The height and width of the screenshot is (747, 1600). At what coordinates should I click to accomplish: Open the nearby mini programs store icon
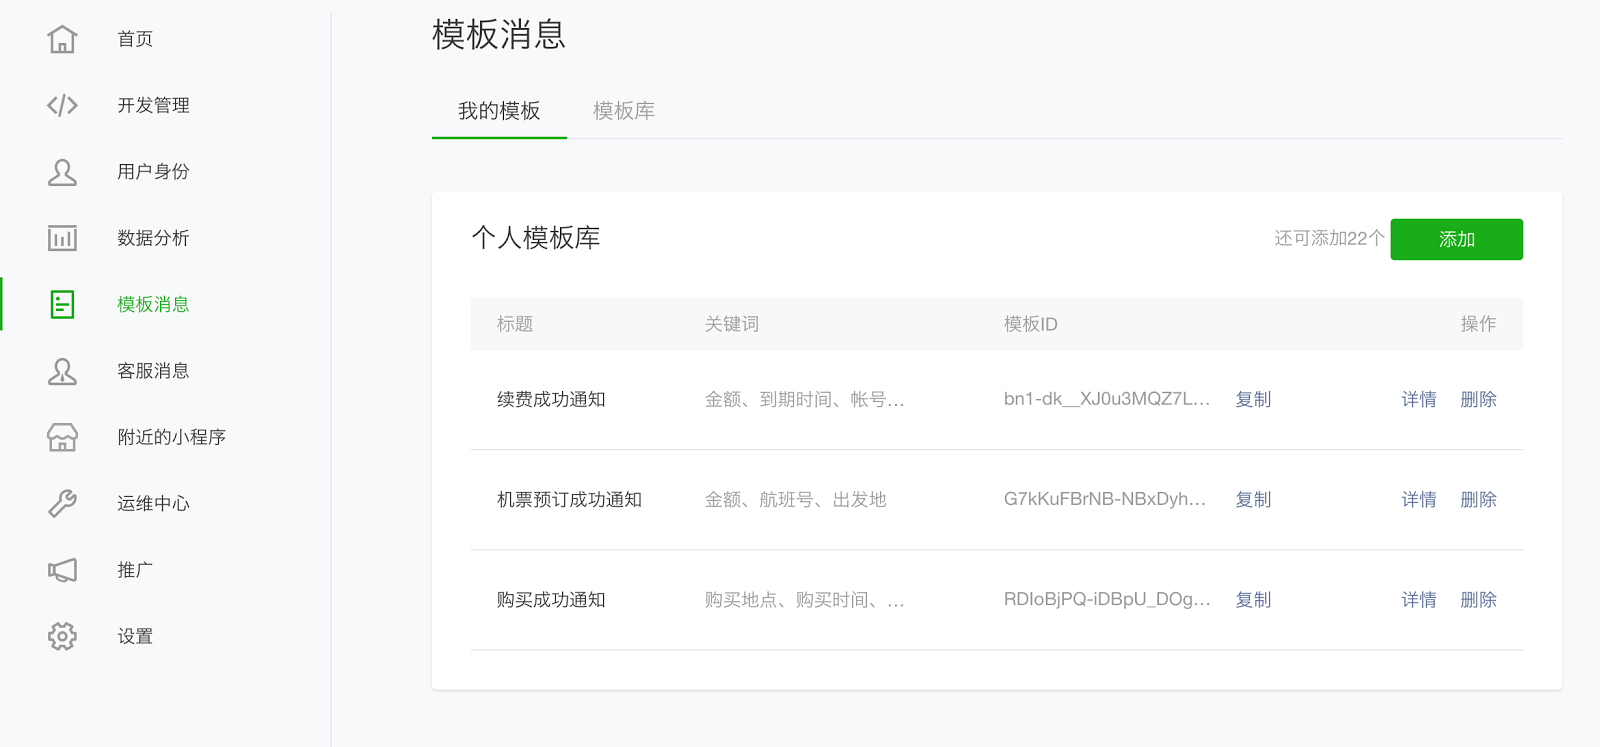click(62, 437)
